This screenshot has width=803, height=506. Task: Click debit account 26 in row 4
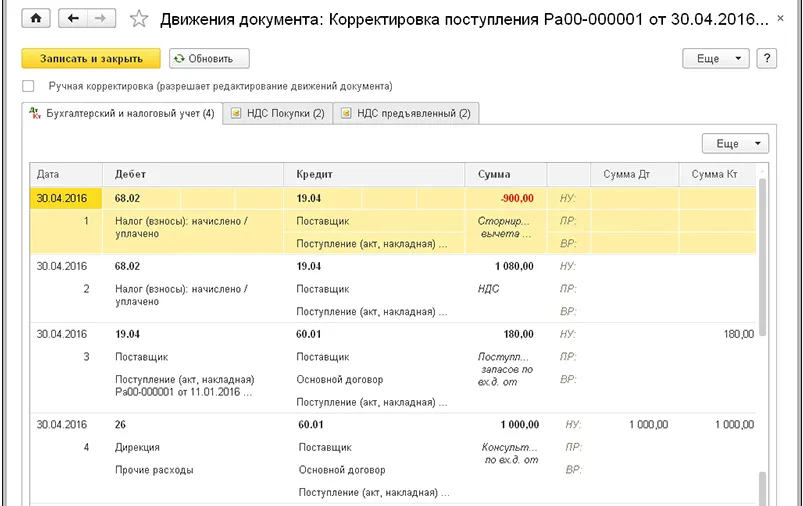[x=120, y=425]
